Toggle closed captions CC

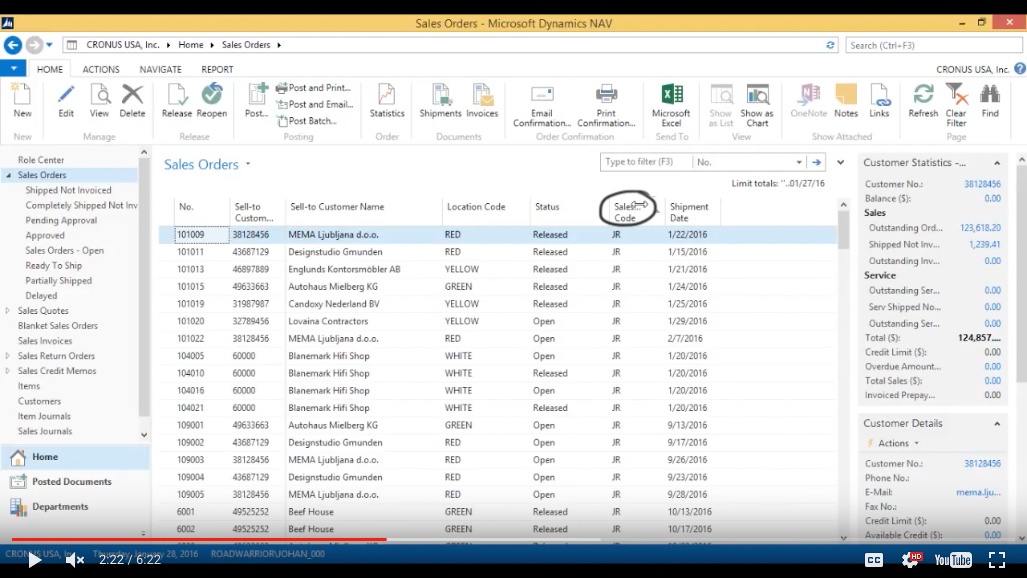[x=874, y=560]
